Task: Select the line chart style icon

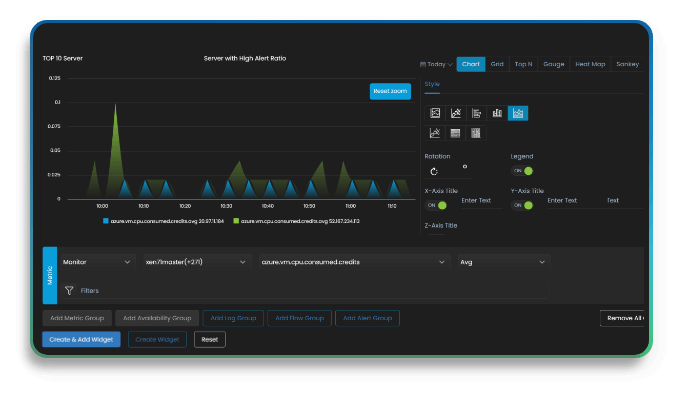Action: click(x=456, y=113)
